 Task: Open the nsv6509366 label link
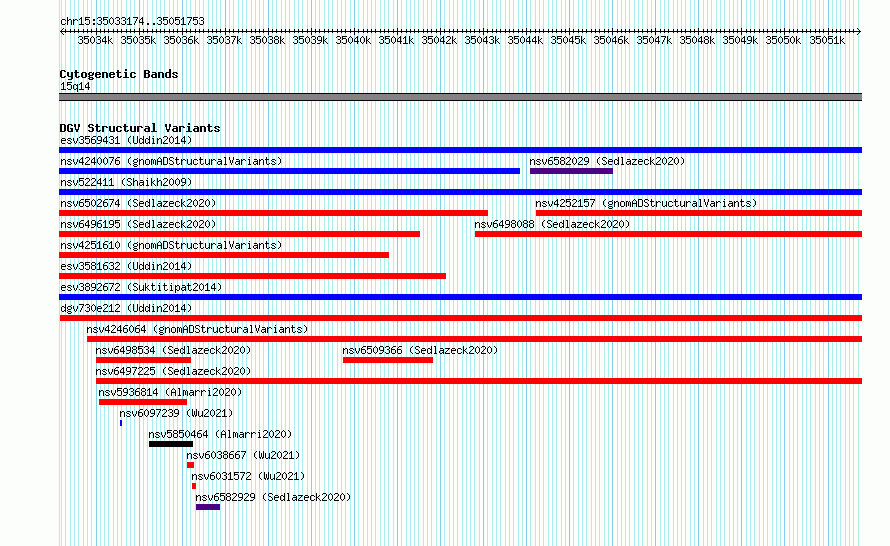(x=420, y=350)
